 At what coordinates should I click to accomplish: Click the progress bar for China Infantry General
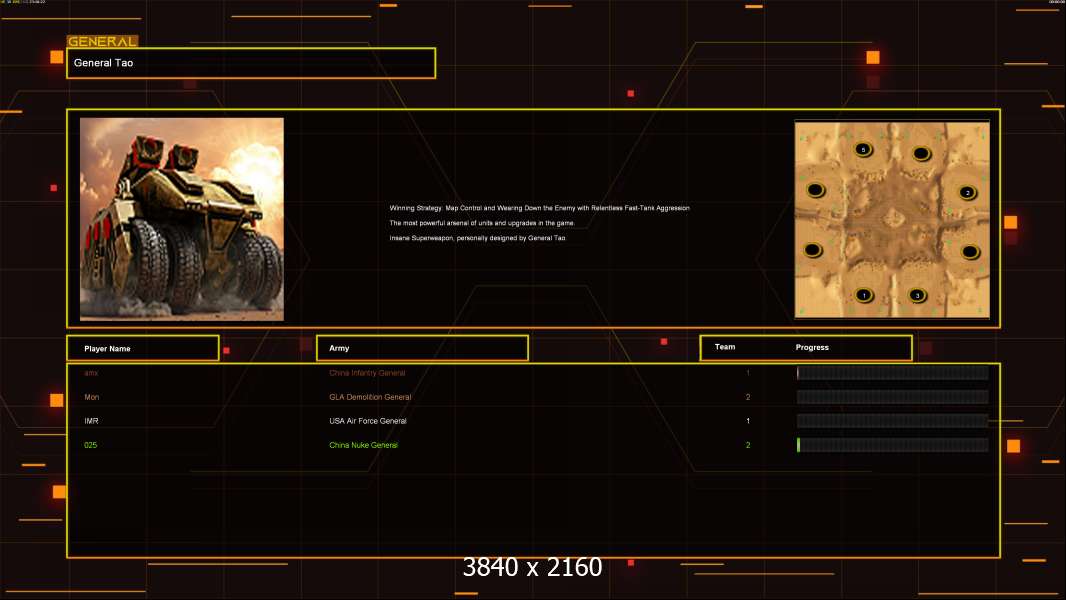click(x=893, y=372)
